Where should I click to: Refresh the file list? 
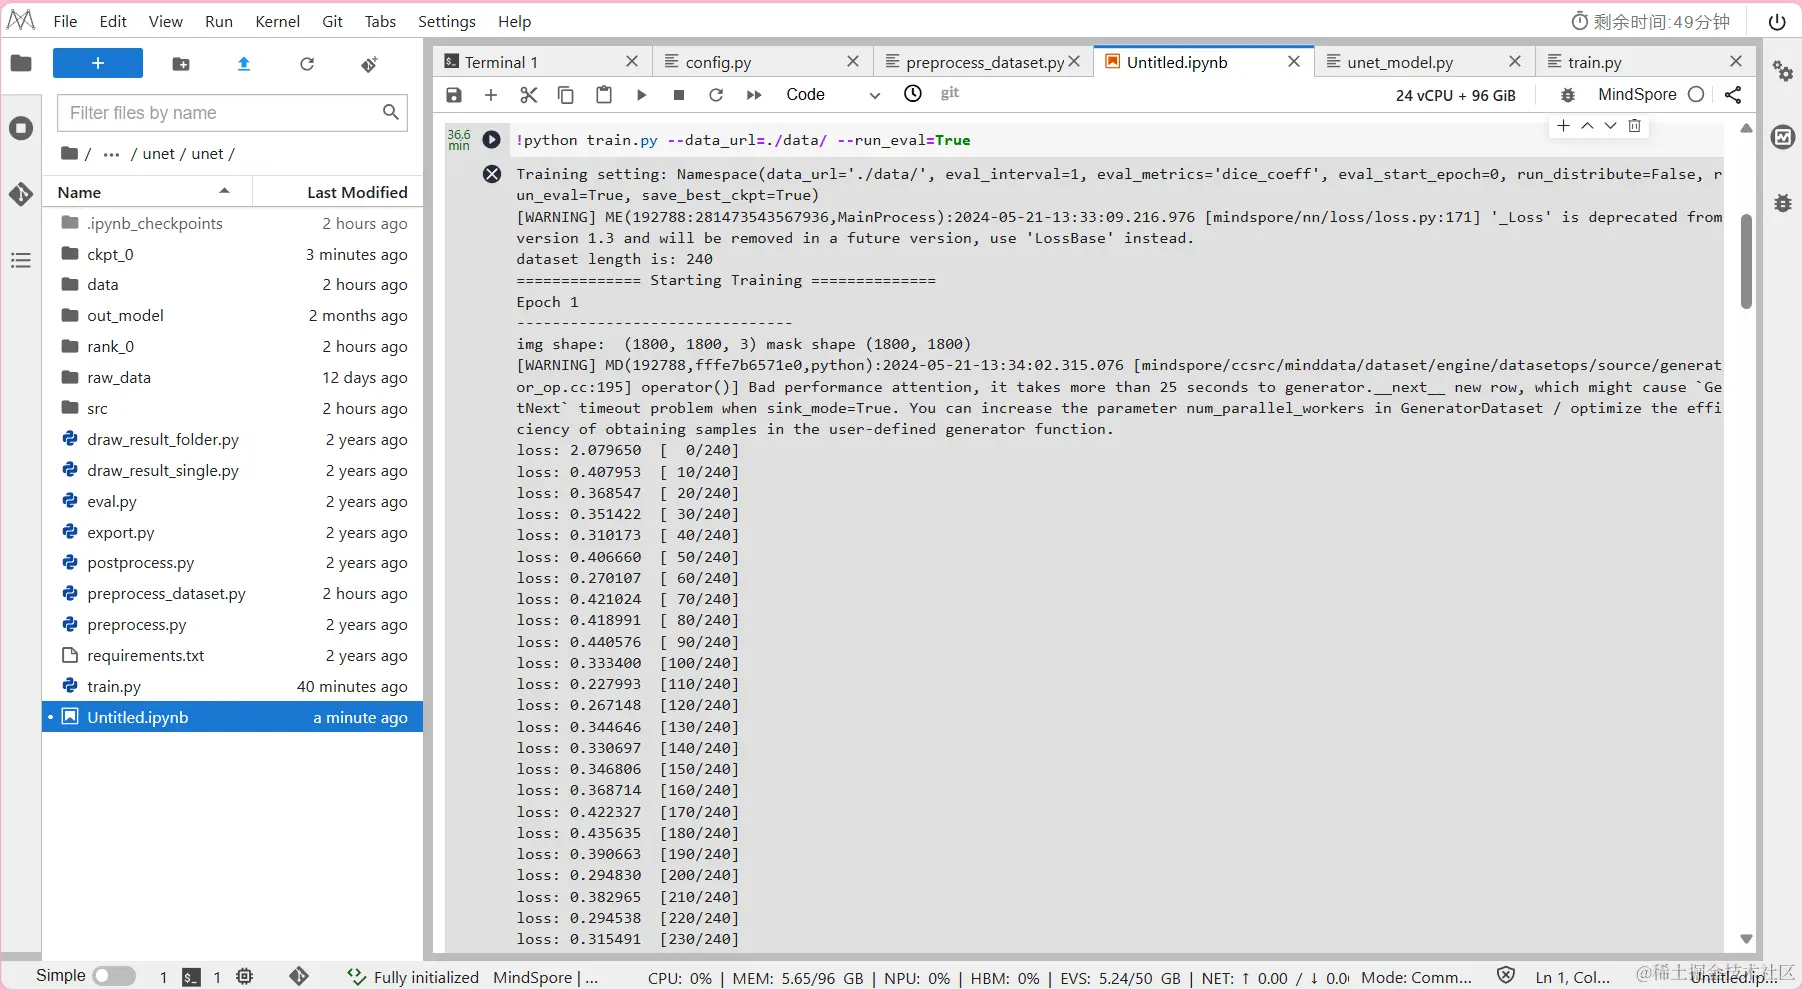click(307, 64)
